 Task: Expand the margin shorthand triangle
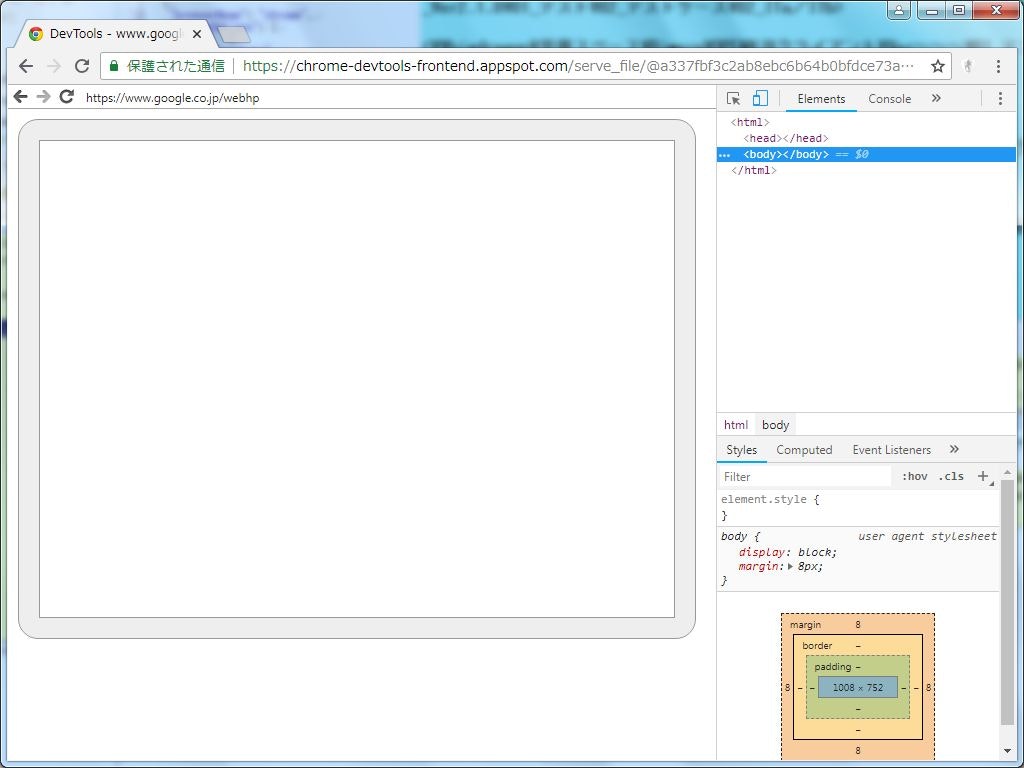790,566
